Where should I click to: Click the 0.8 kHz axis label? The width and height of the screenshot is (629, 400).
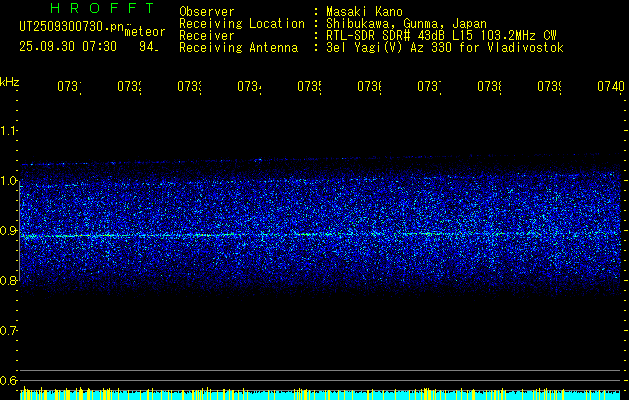coord(8,280)
